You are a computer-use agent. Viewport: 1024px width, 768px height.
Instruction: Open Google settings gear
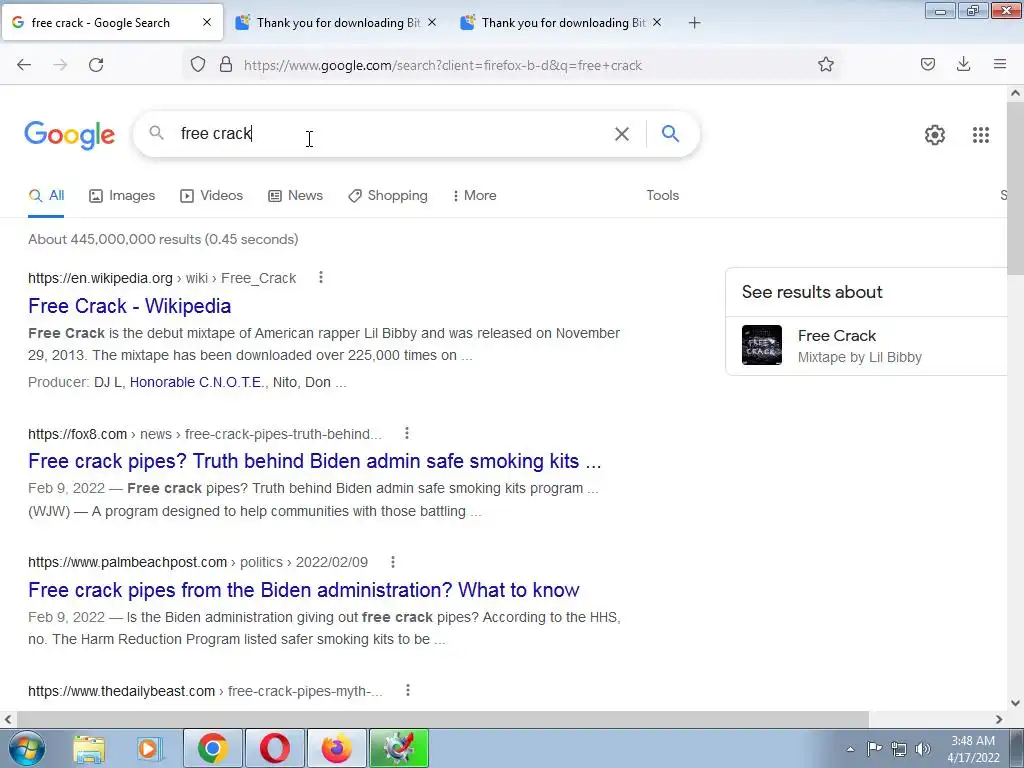coord(935,135)
